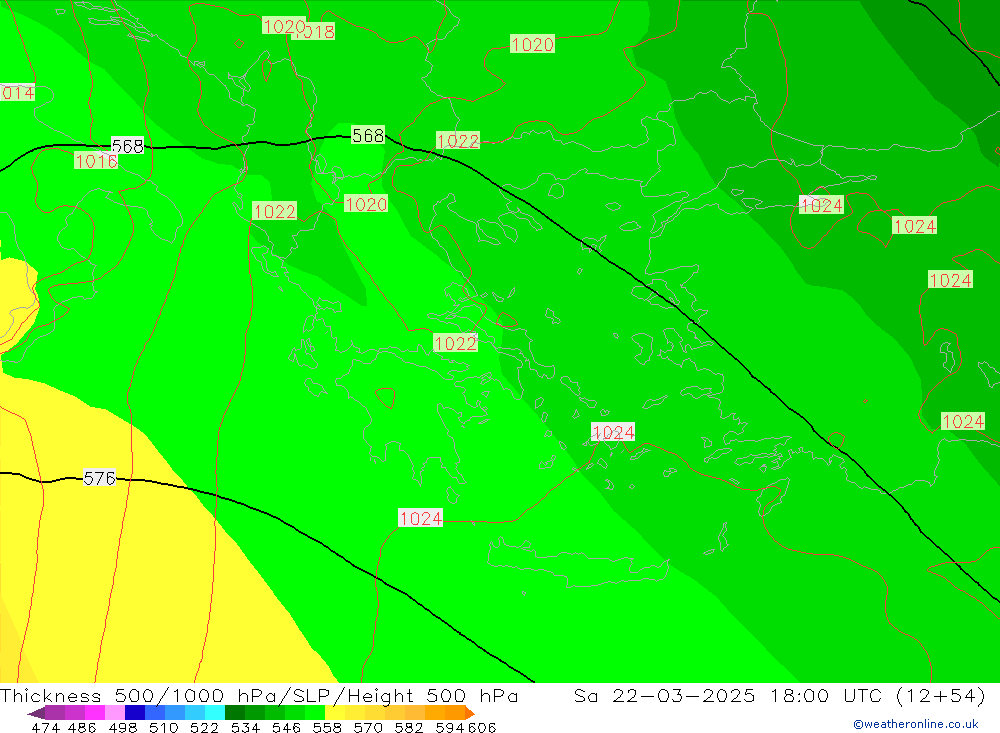
Task: Click the 498 legend value
Action: click(122, 727)
